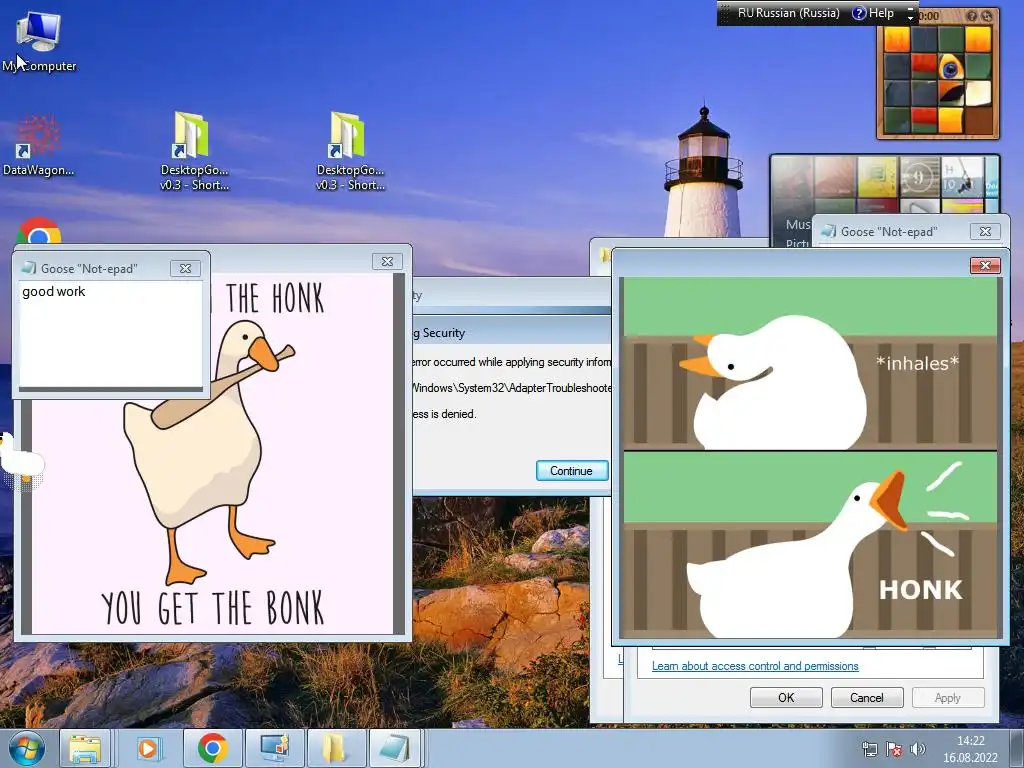Open the yellow folder taskbar item
The width and height of the screenshot is (1024, 768).
coord(336,748)
